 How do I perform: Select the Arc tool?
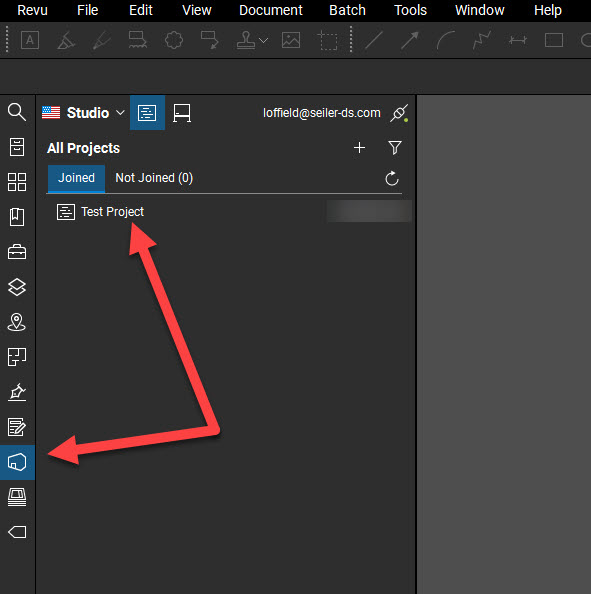coord(446,40)
